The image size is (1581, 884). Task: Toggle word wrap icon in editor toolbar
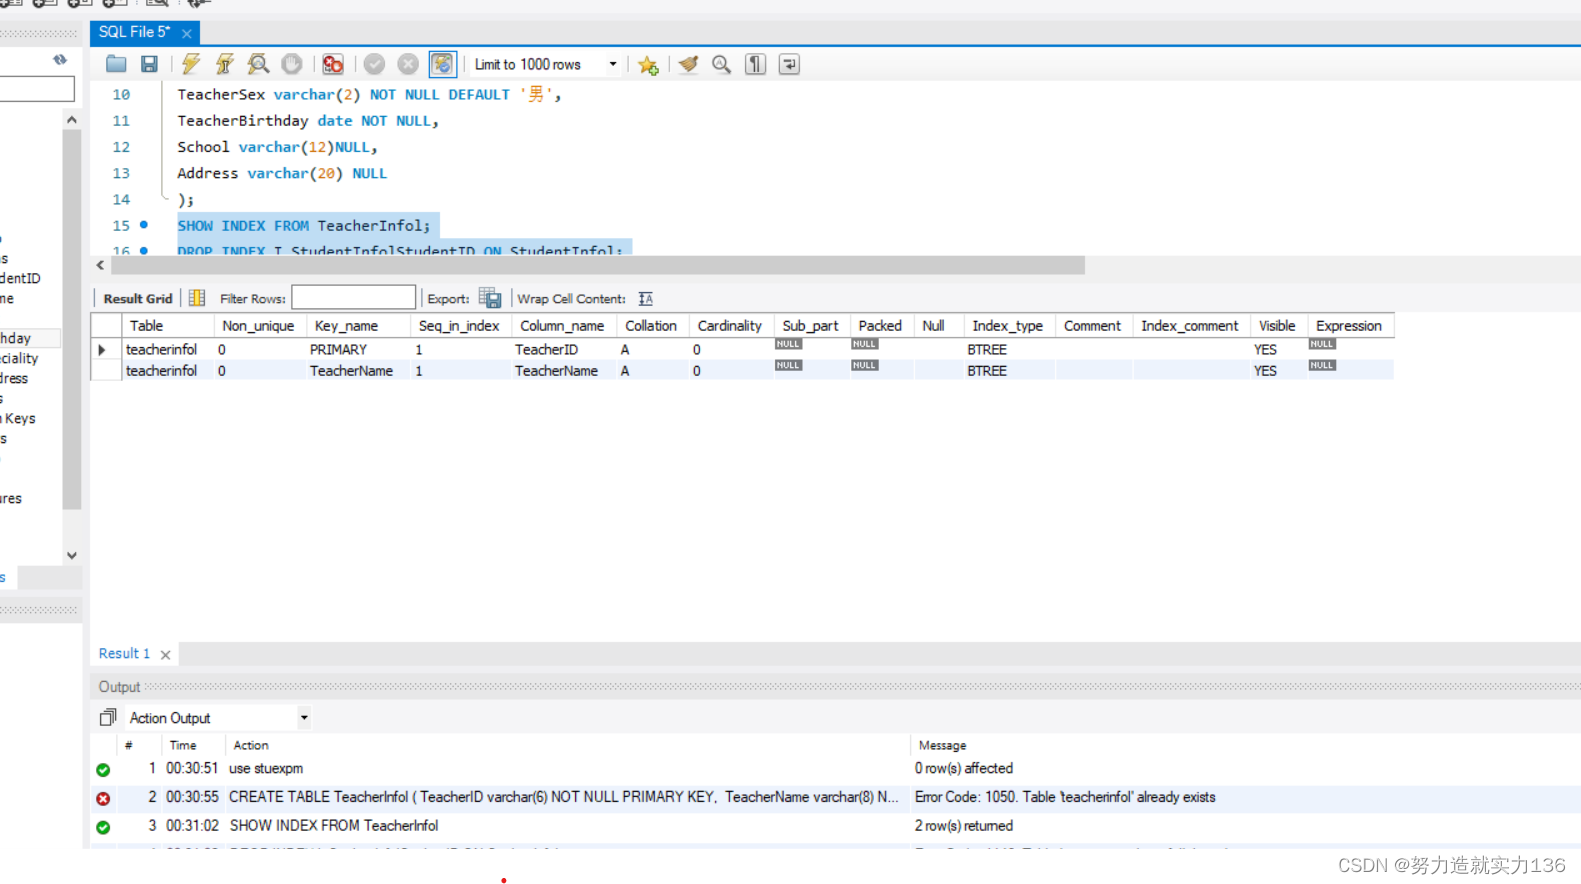789,64
